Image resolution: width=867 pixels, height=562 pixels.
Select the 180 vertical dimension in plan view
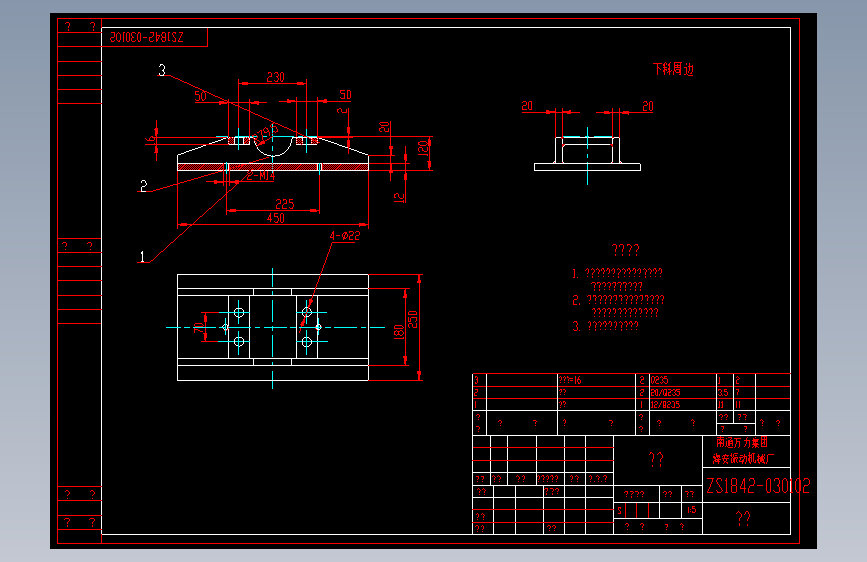click(399, 332)
